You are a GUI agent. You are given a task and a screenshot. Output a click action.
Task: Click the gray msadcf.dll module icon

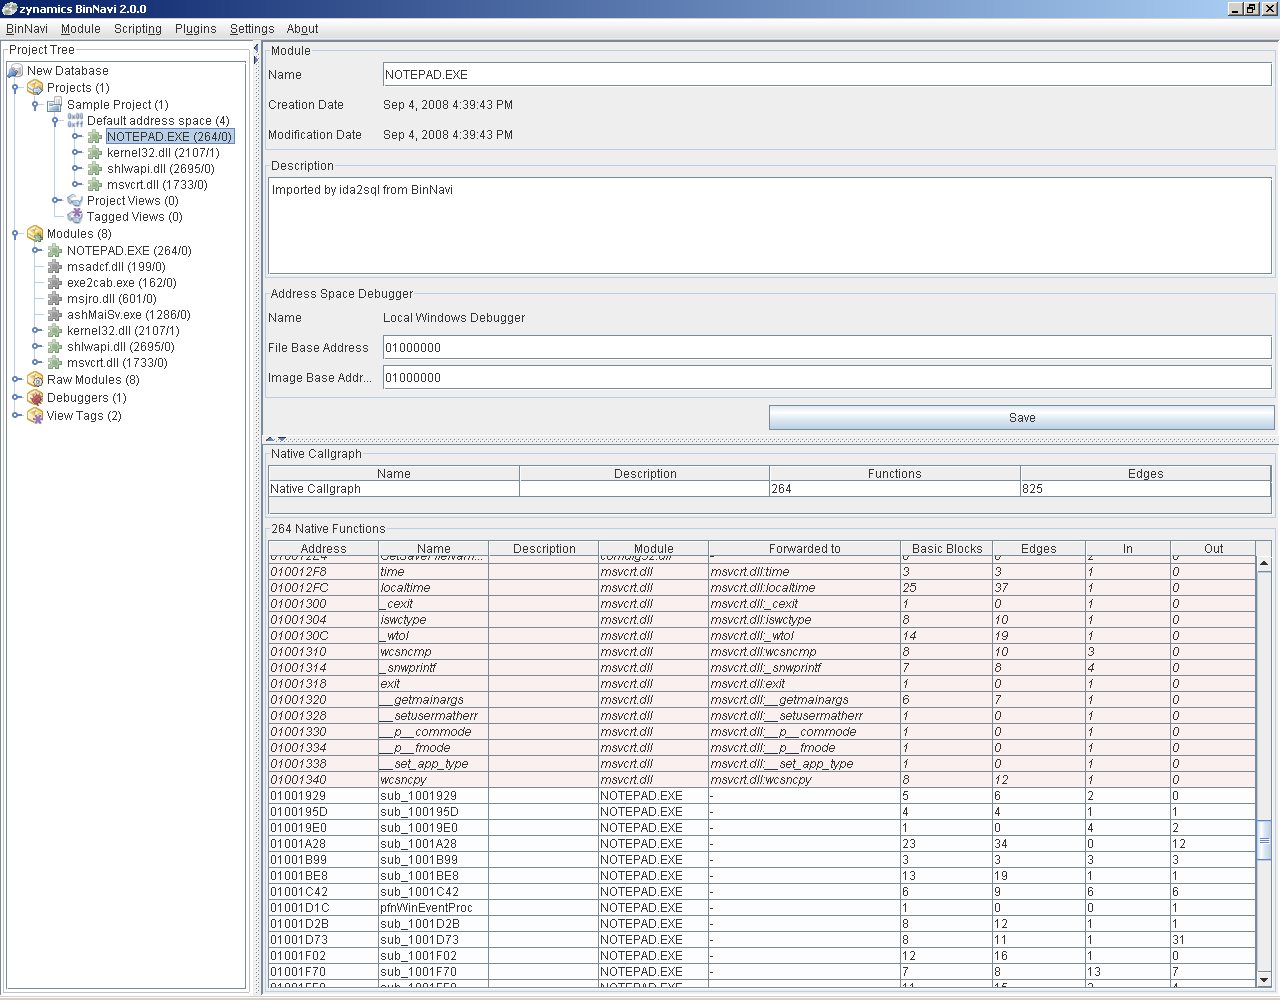tap(55, 266)
